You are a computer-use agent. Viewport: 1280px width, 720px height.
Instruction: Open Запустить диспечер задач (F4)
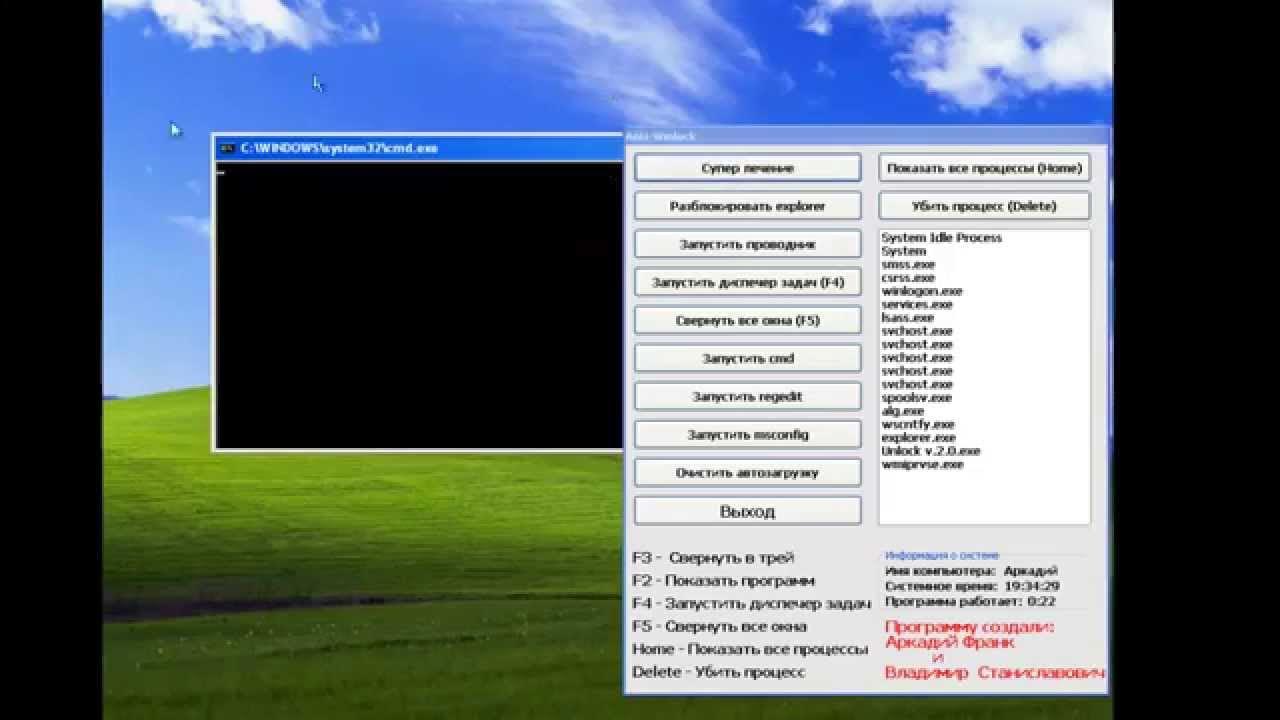(748, 282)
